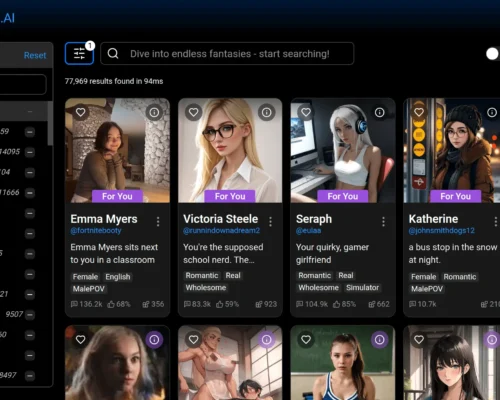
Task: Click '77,969 results found in 94ms' text
Action: tap(114, 81)
